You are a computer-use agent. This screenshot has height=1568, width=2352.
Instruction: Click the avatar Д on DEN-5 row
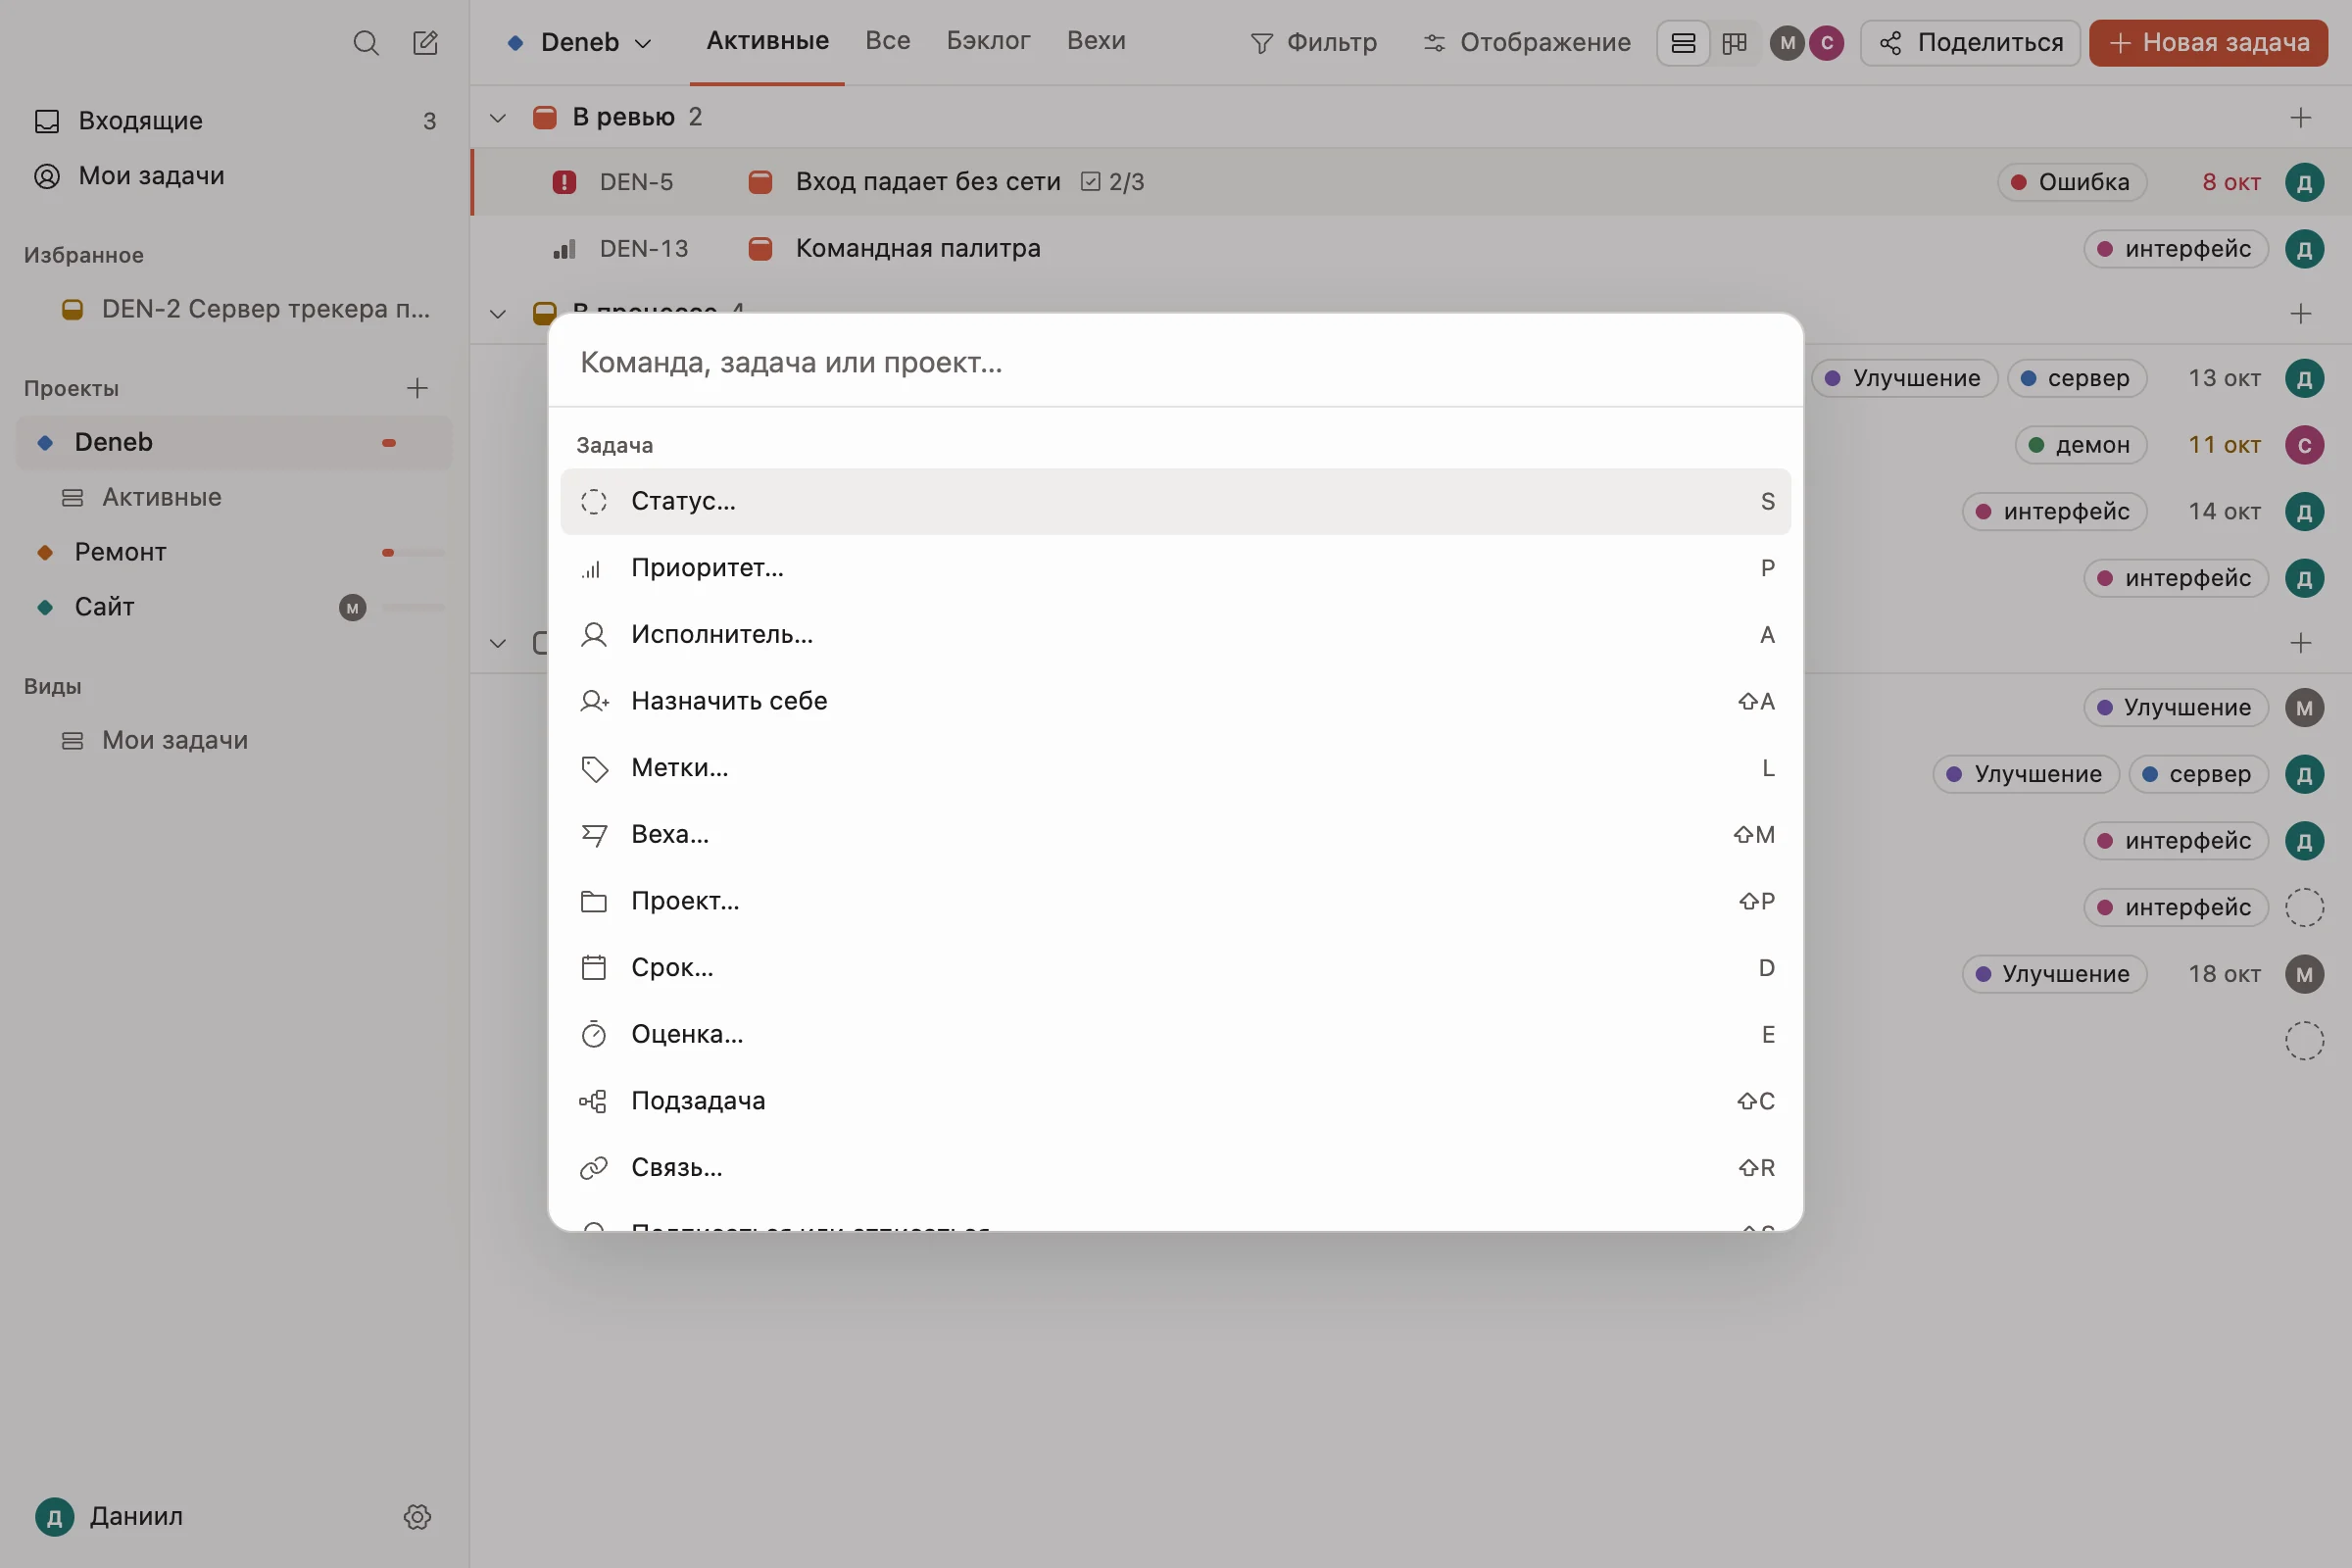coord(2304,182)
